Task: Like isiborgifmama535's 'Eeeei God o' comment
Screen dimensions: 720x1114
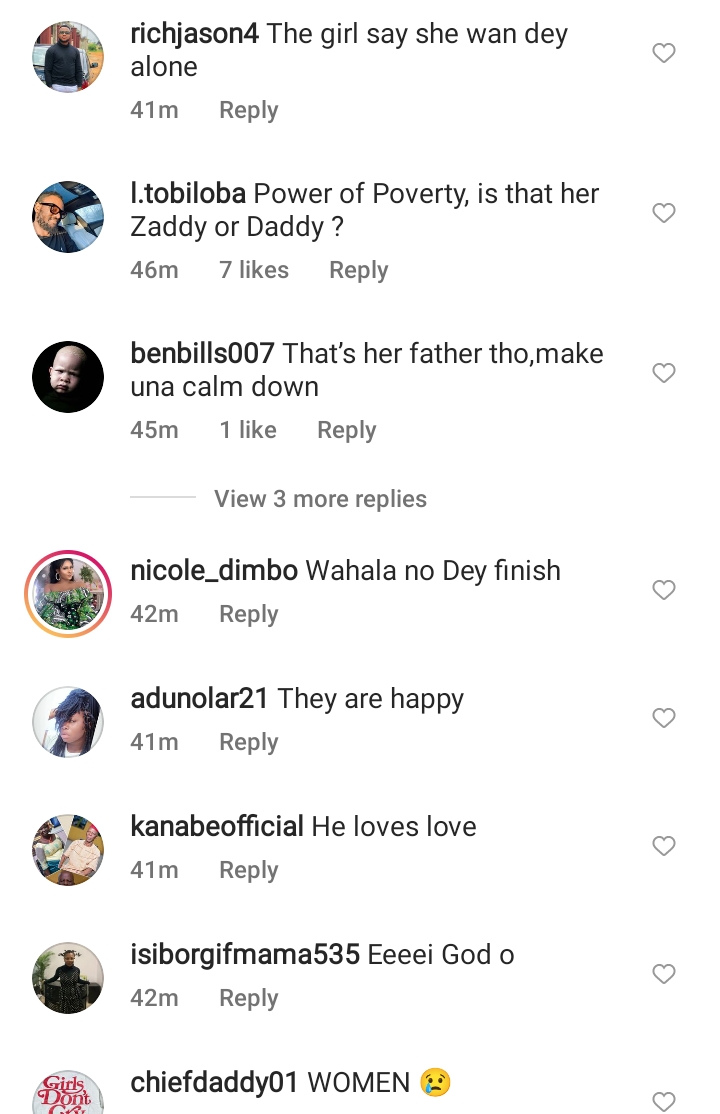Action: coord(664,974)
